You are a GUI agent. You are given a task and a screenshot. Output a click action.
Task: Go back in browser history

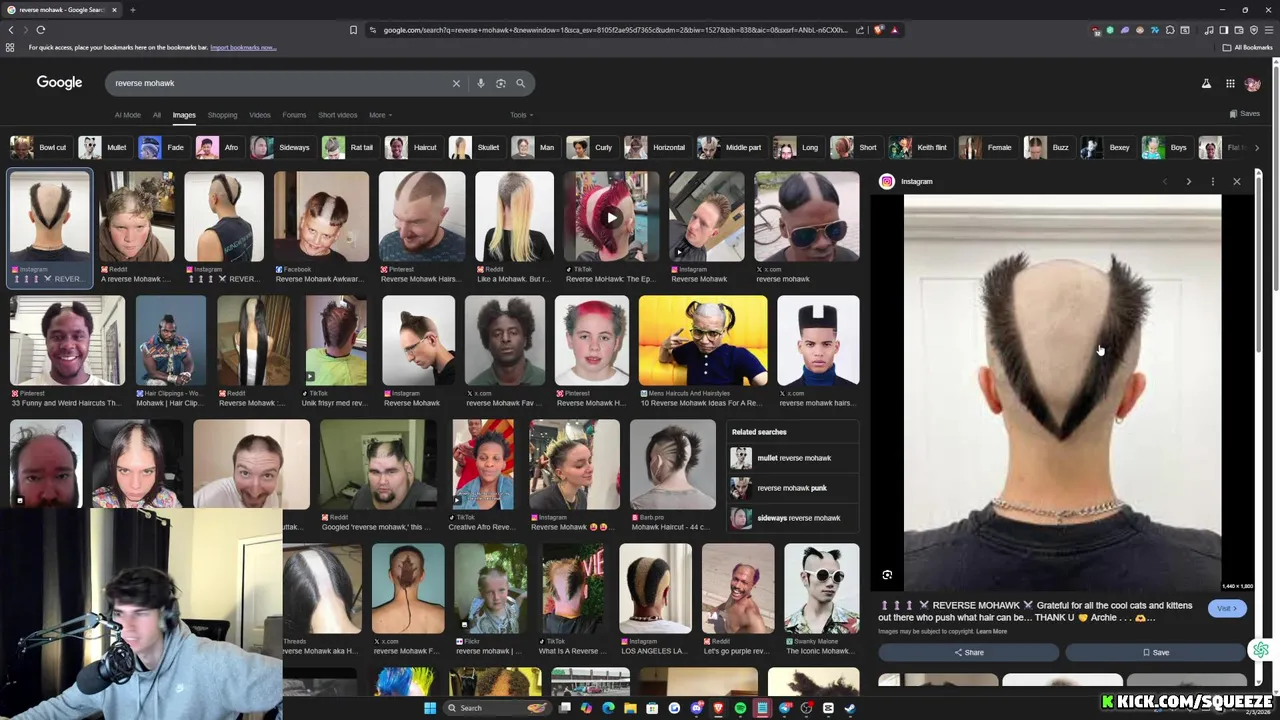point(11,30)
